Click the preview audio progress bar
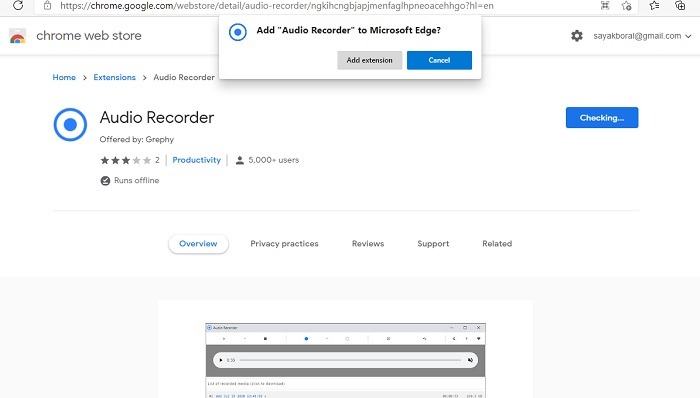Screen dimensions: 700x398 350,360
